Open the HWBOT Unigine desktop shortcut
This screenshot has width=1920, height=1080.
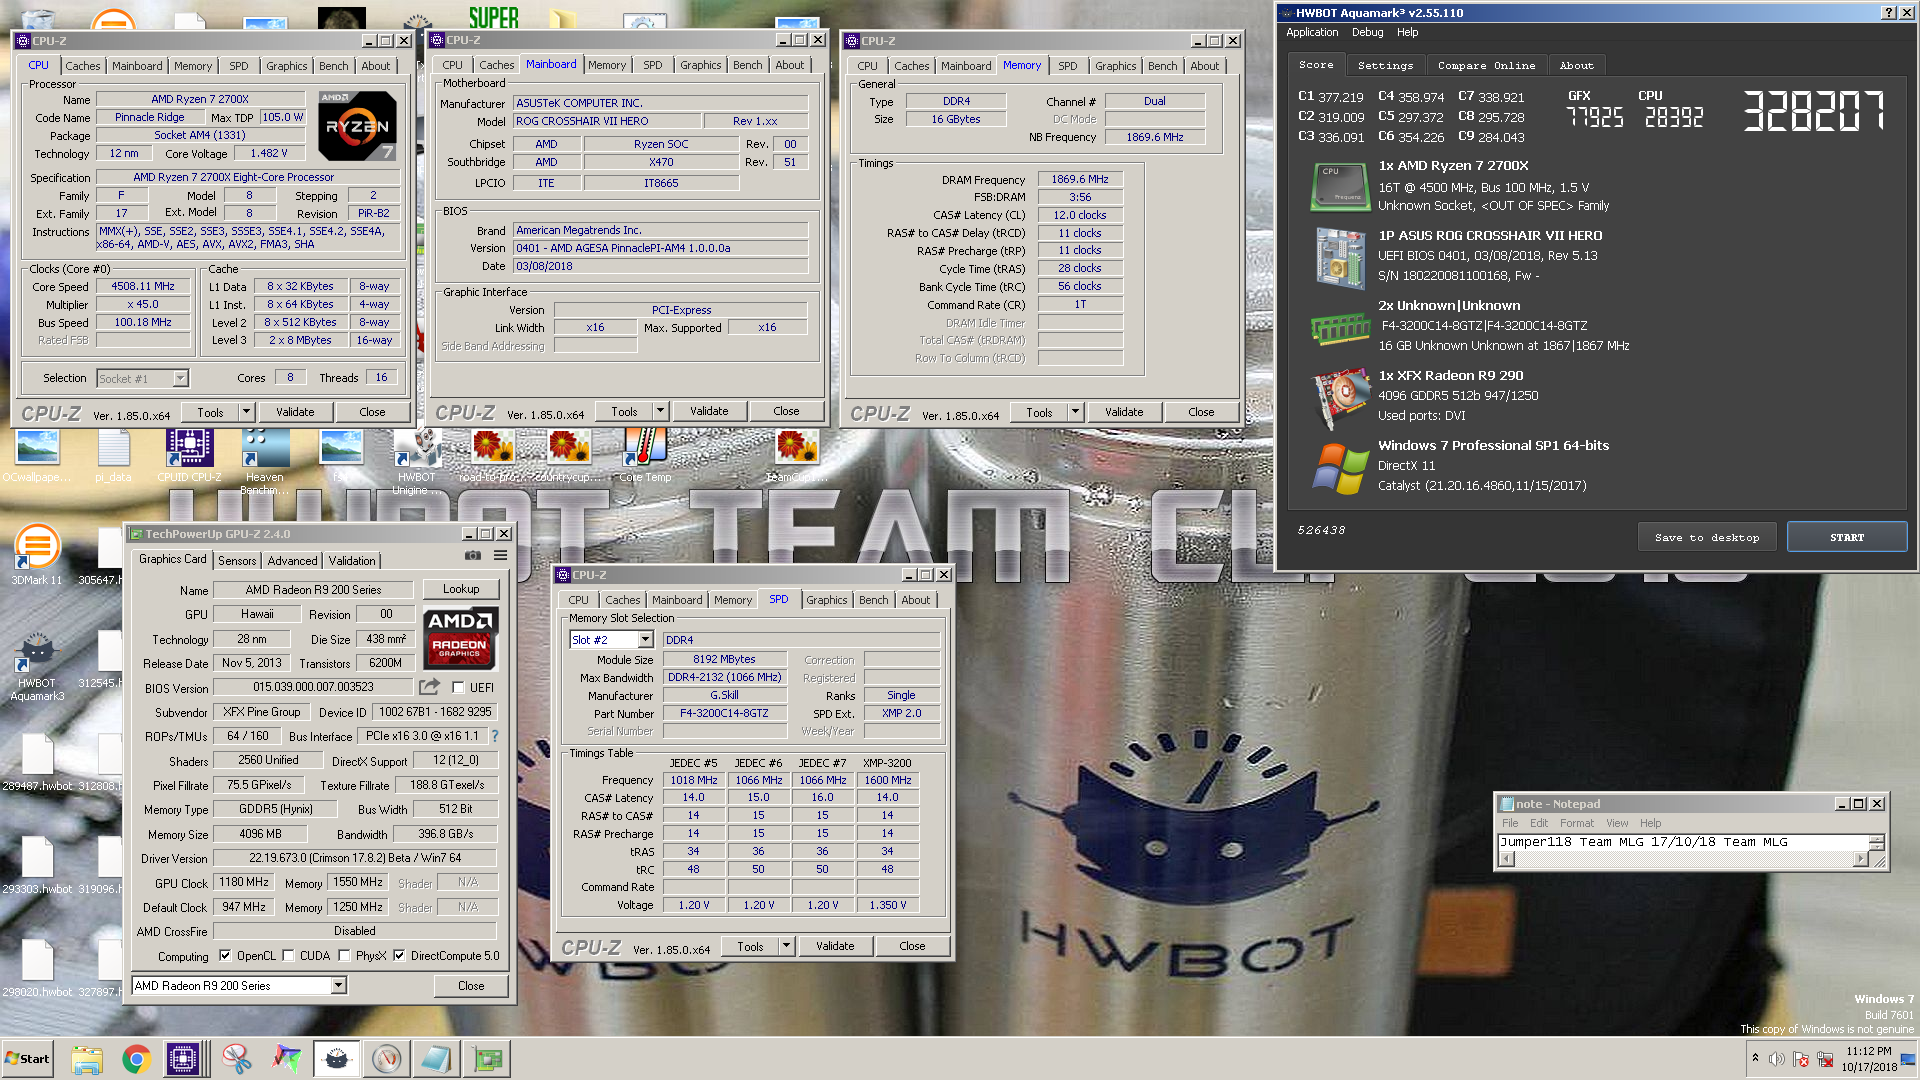tap(416, 461)
